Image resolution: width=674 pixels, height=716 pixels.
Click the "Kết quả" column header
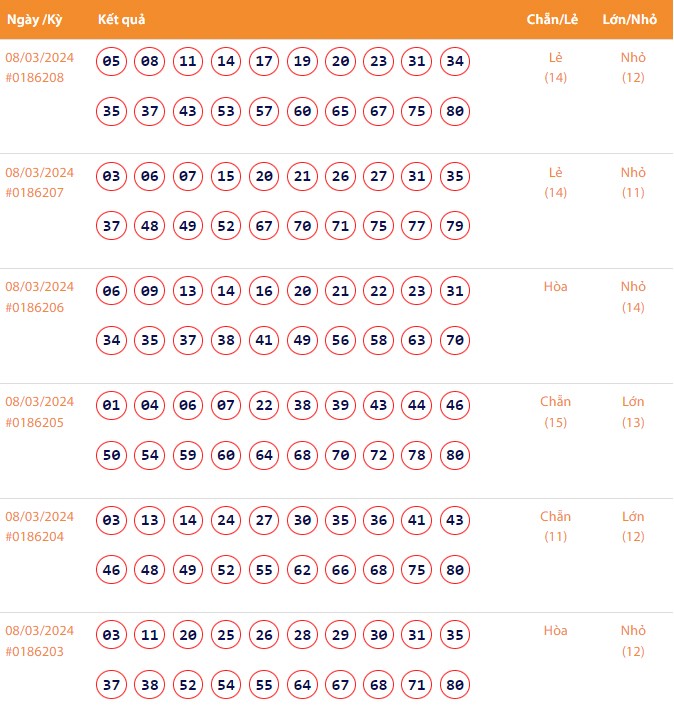tap(123, 20)
